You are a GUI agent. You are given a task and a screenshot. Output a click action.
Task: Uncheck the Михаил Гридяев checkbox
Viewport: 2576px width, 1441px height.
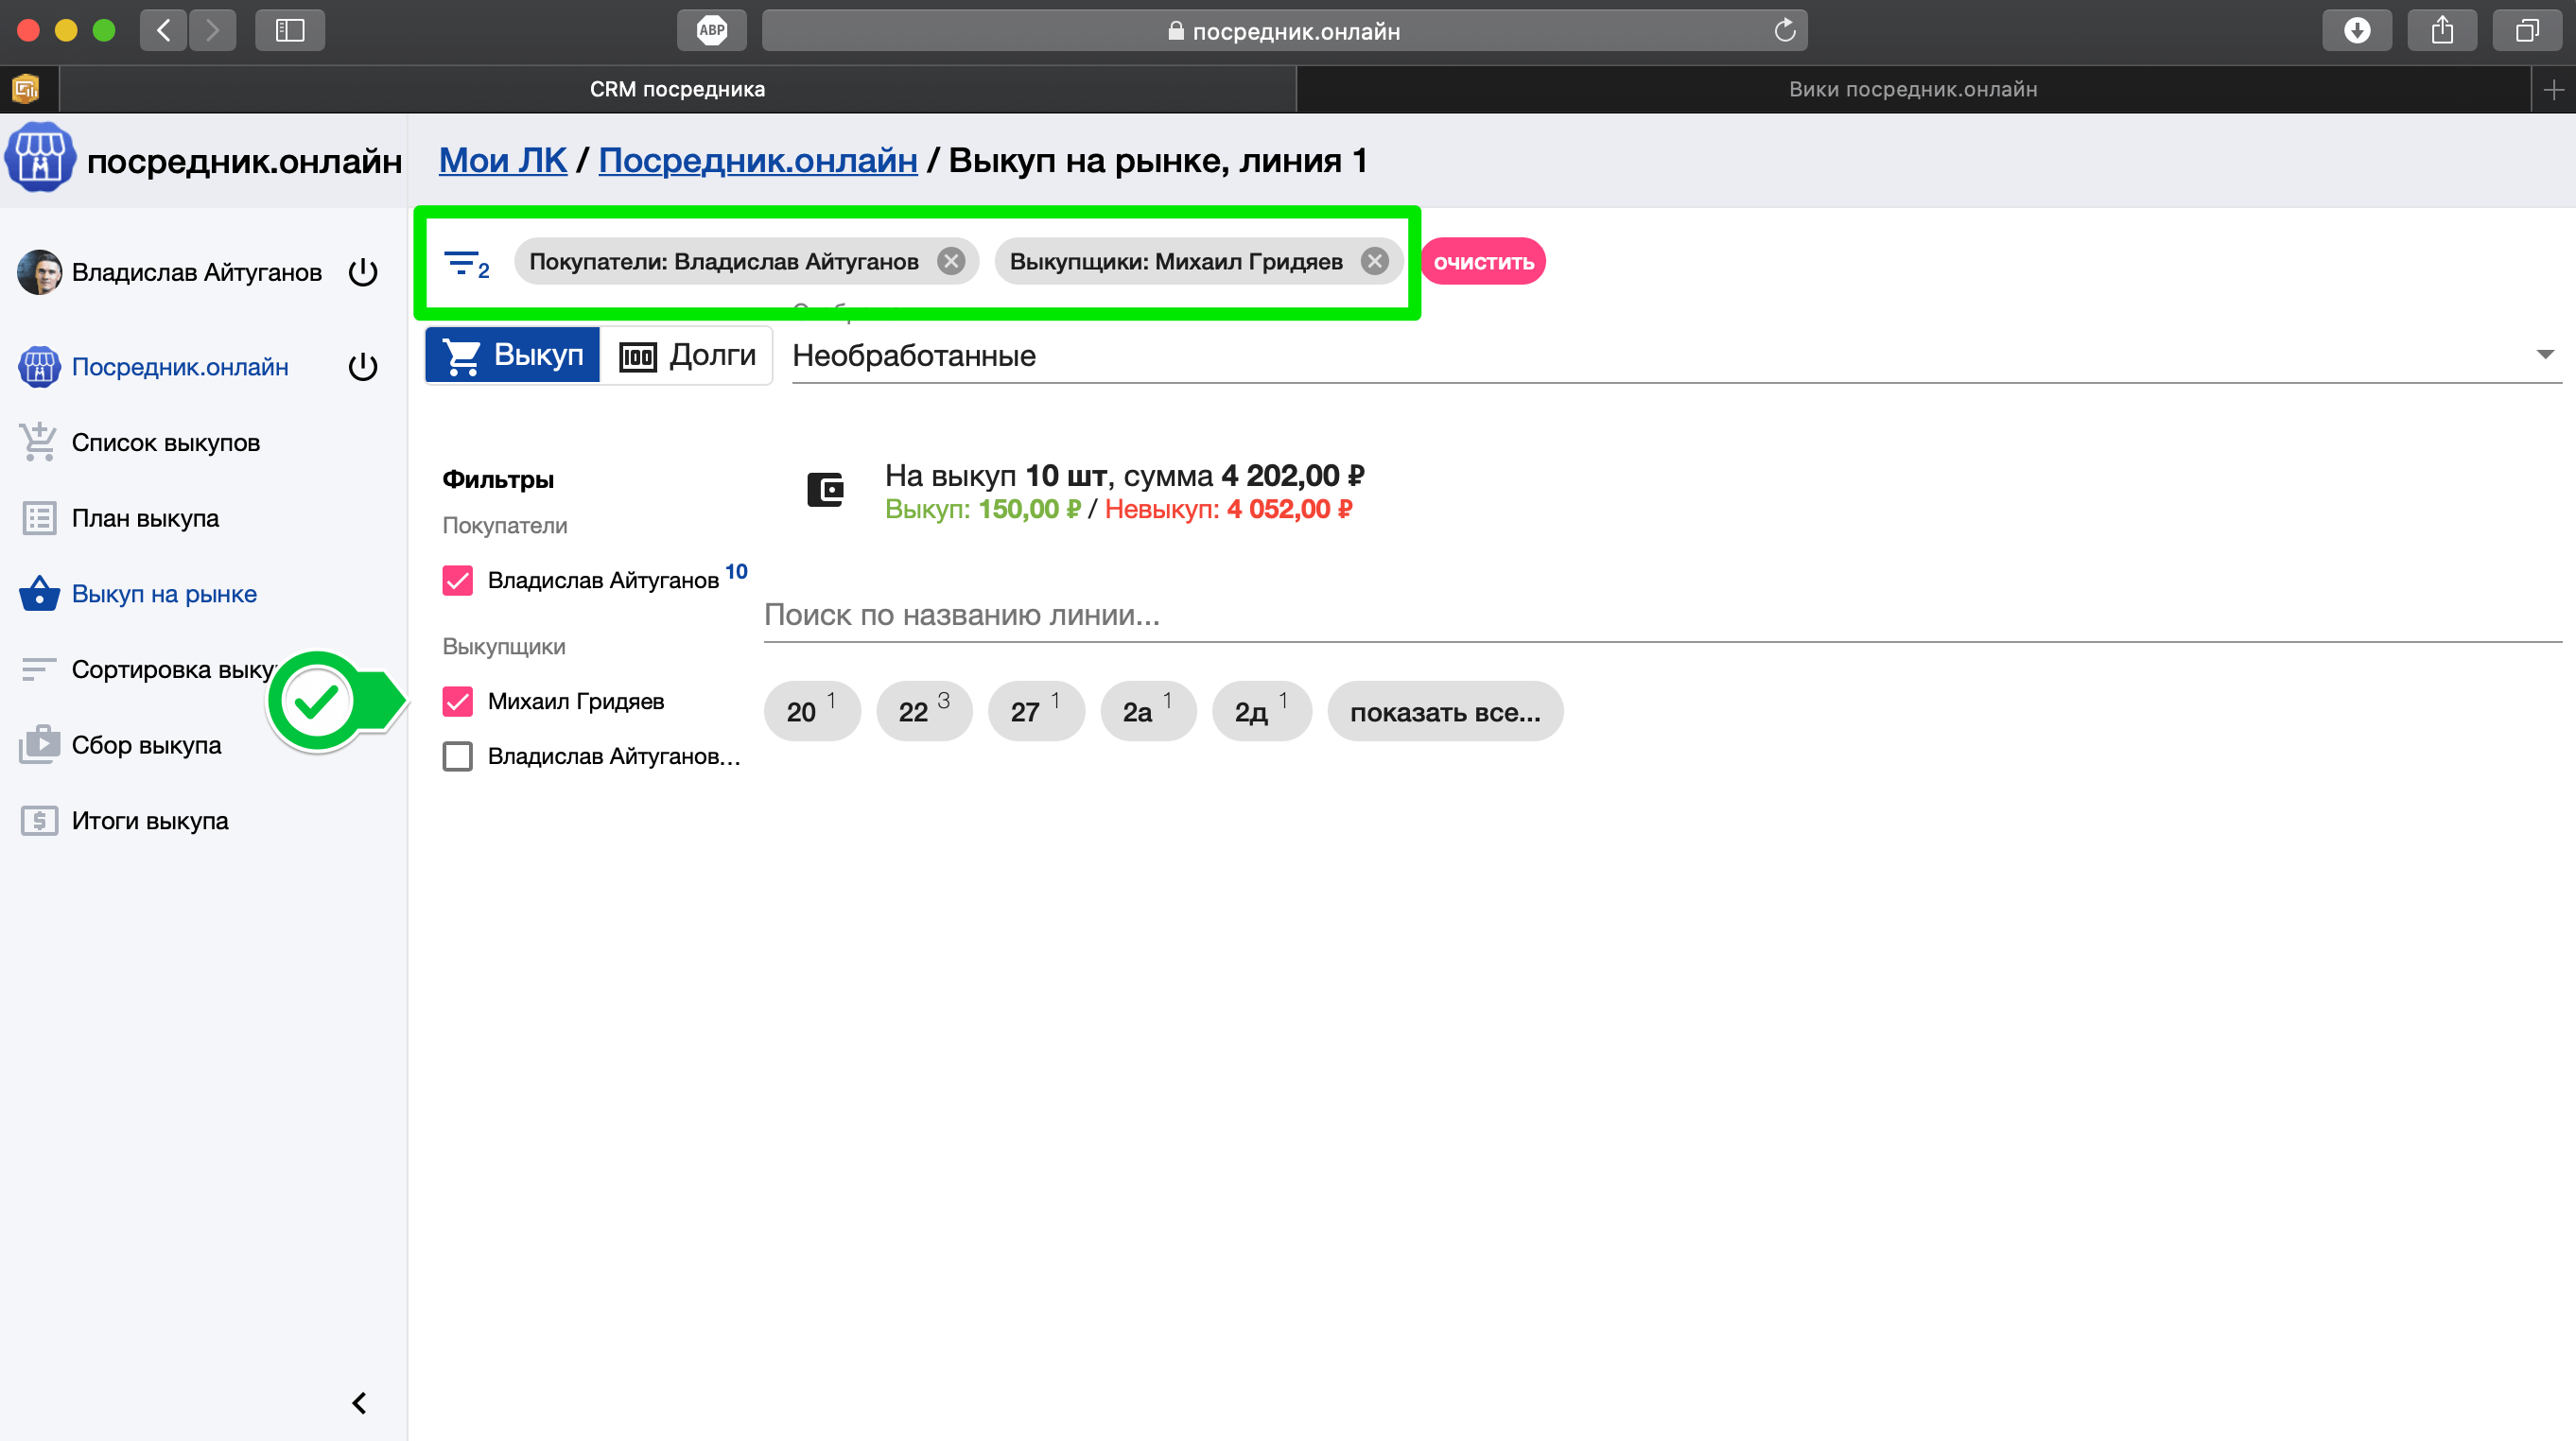pyautogui.click(x=458, y=701)
